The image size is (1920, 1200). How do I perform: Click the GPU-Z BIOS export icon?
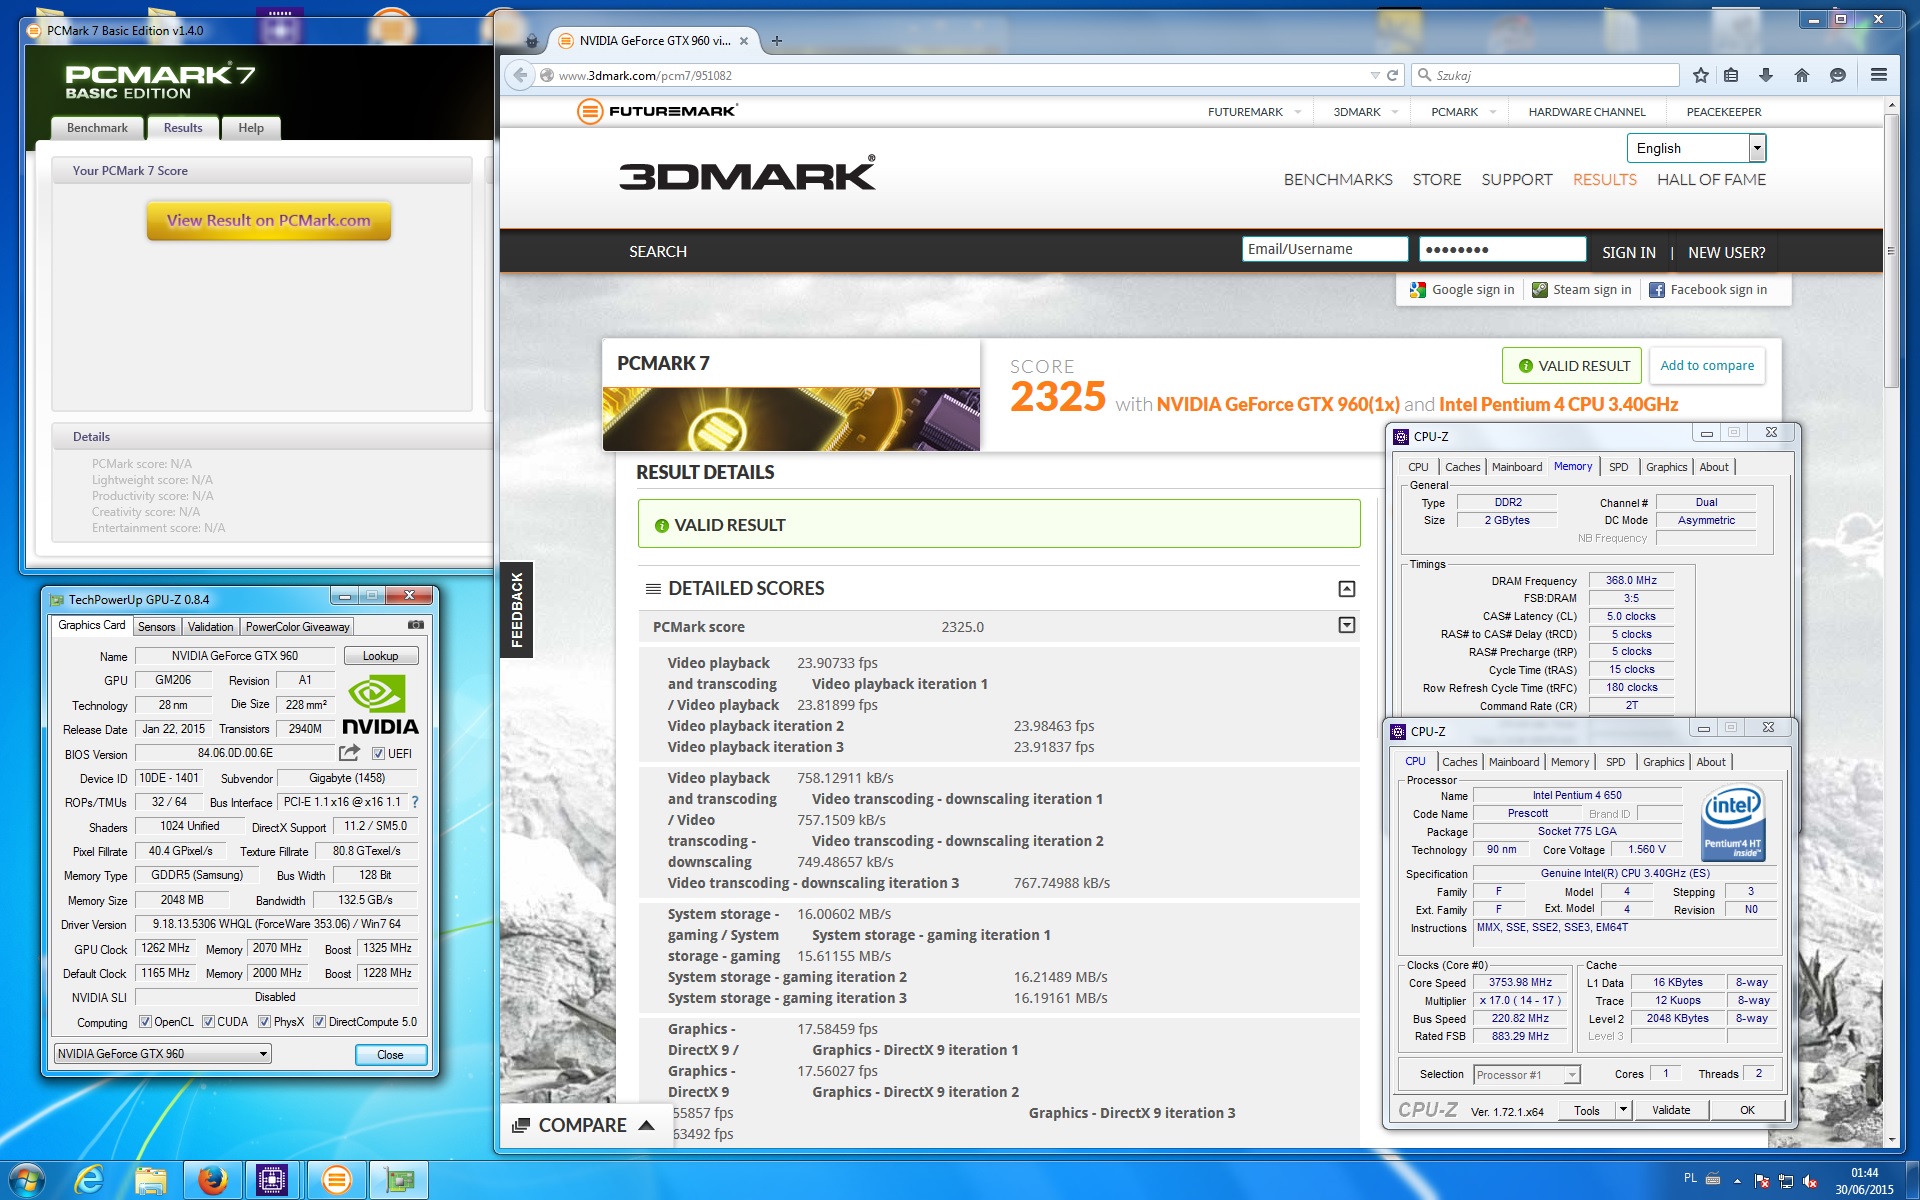[349, 753]
